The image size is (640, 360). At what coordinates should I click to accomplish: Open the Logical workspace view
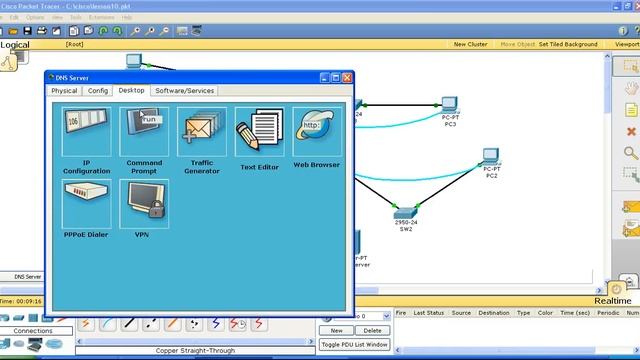(x=15, y=45)
